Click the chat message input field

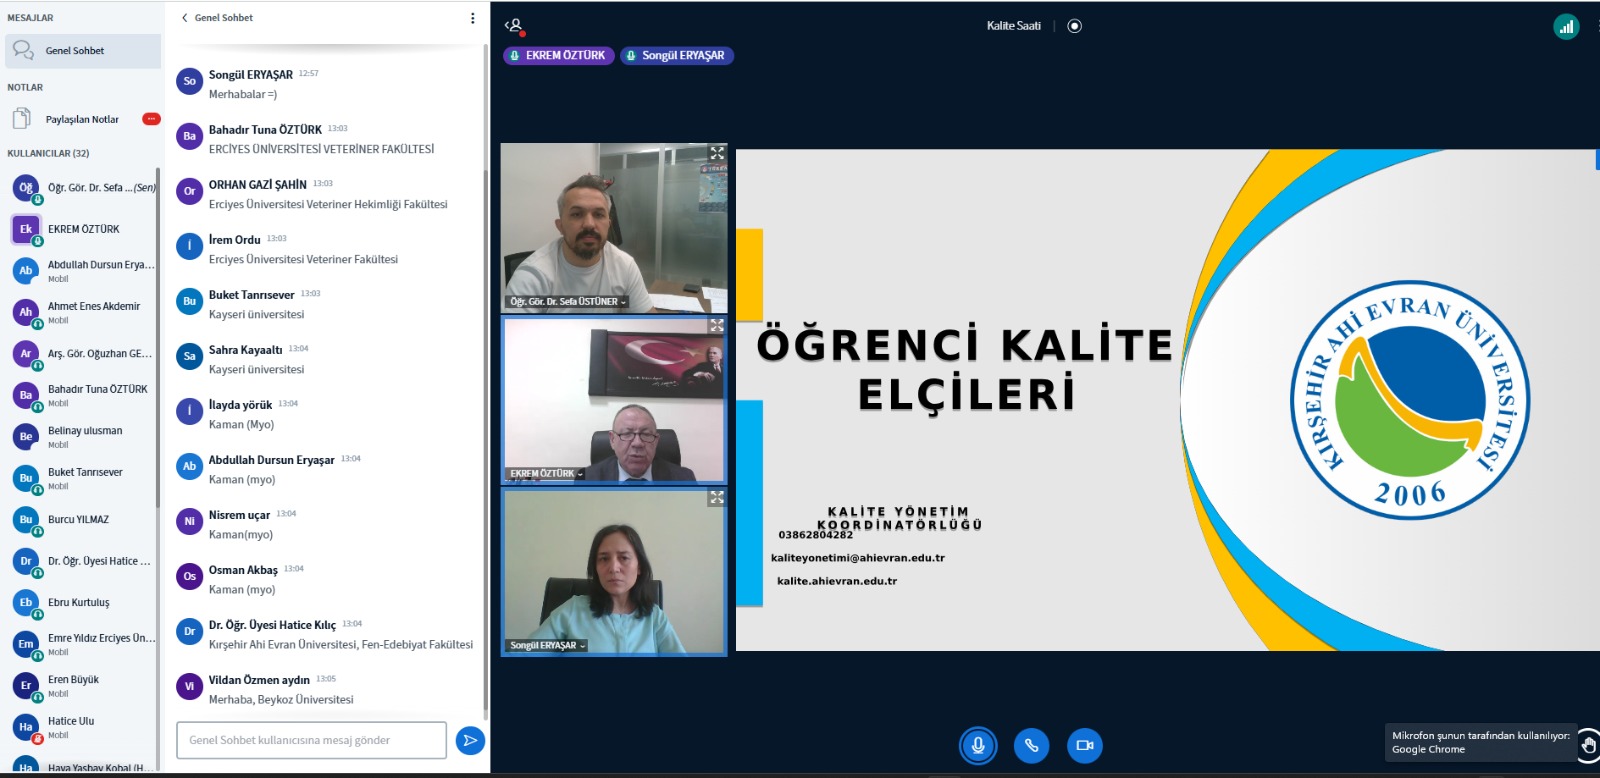pyautogui.click(x=311, y=740)
